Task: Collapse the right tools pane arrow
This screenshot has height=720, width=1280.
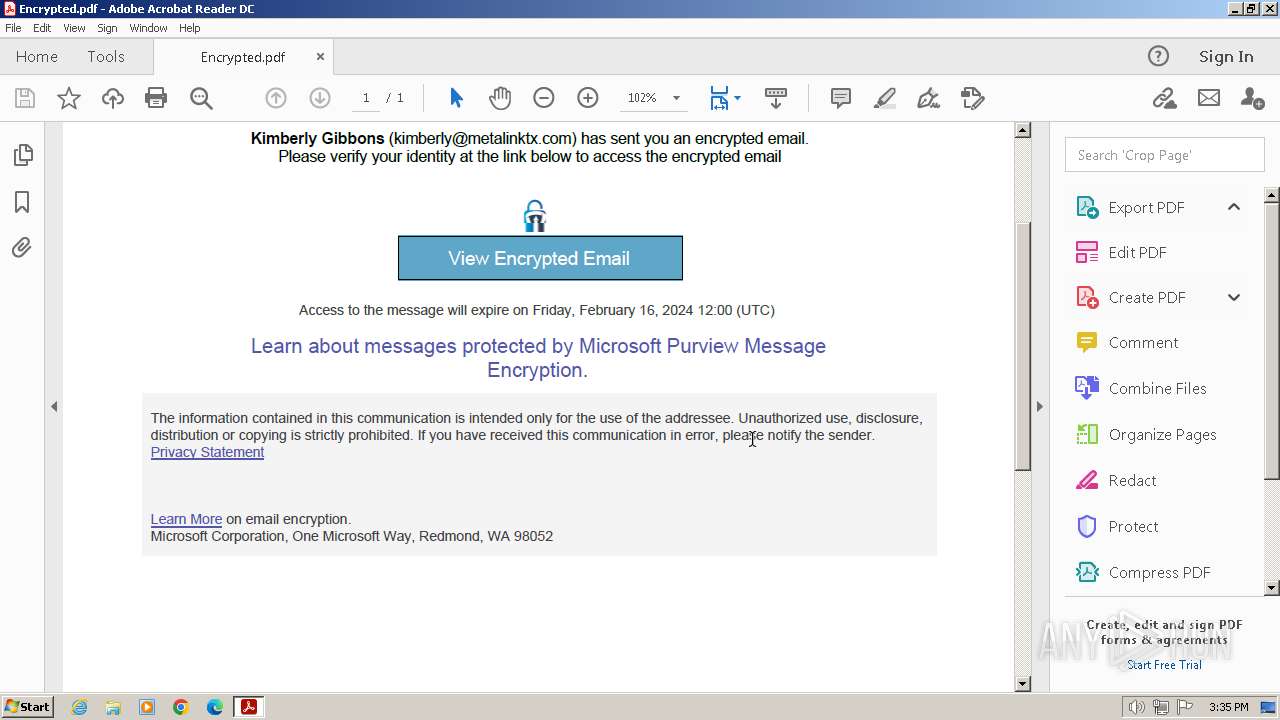Action: (x=1039, y=406)
